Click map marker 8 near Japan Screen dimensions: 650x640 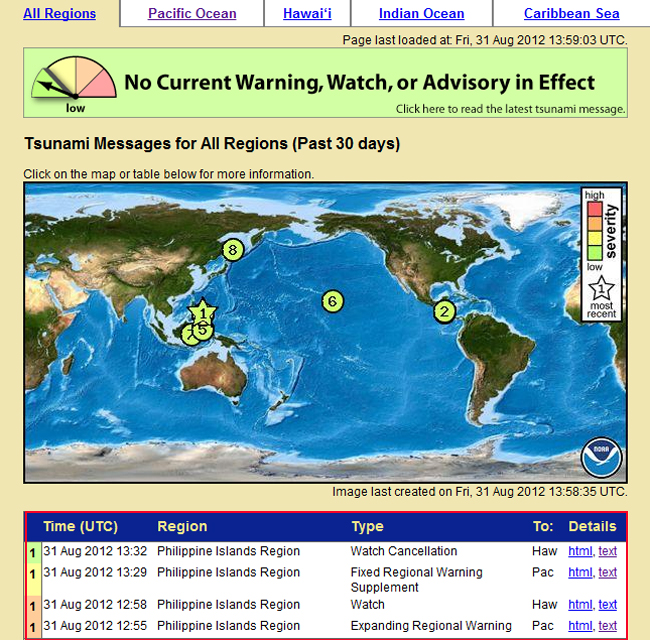[x=232, y=250]
